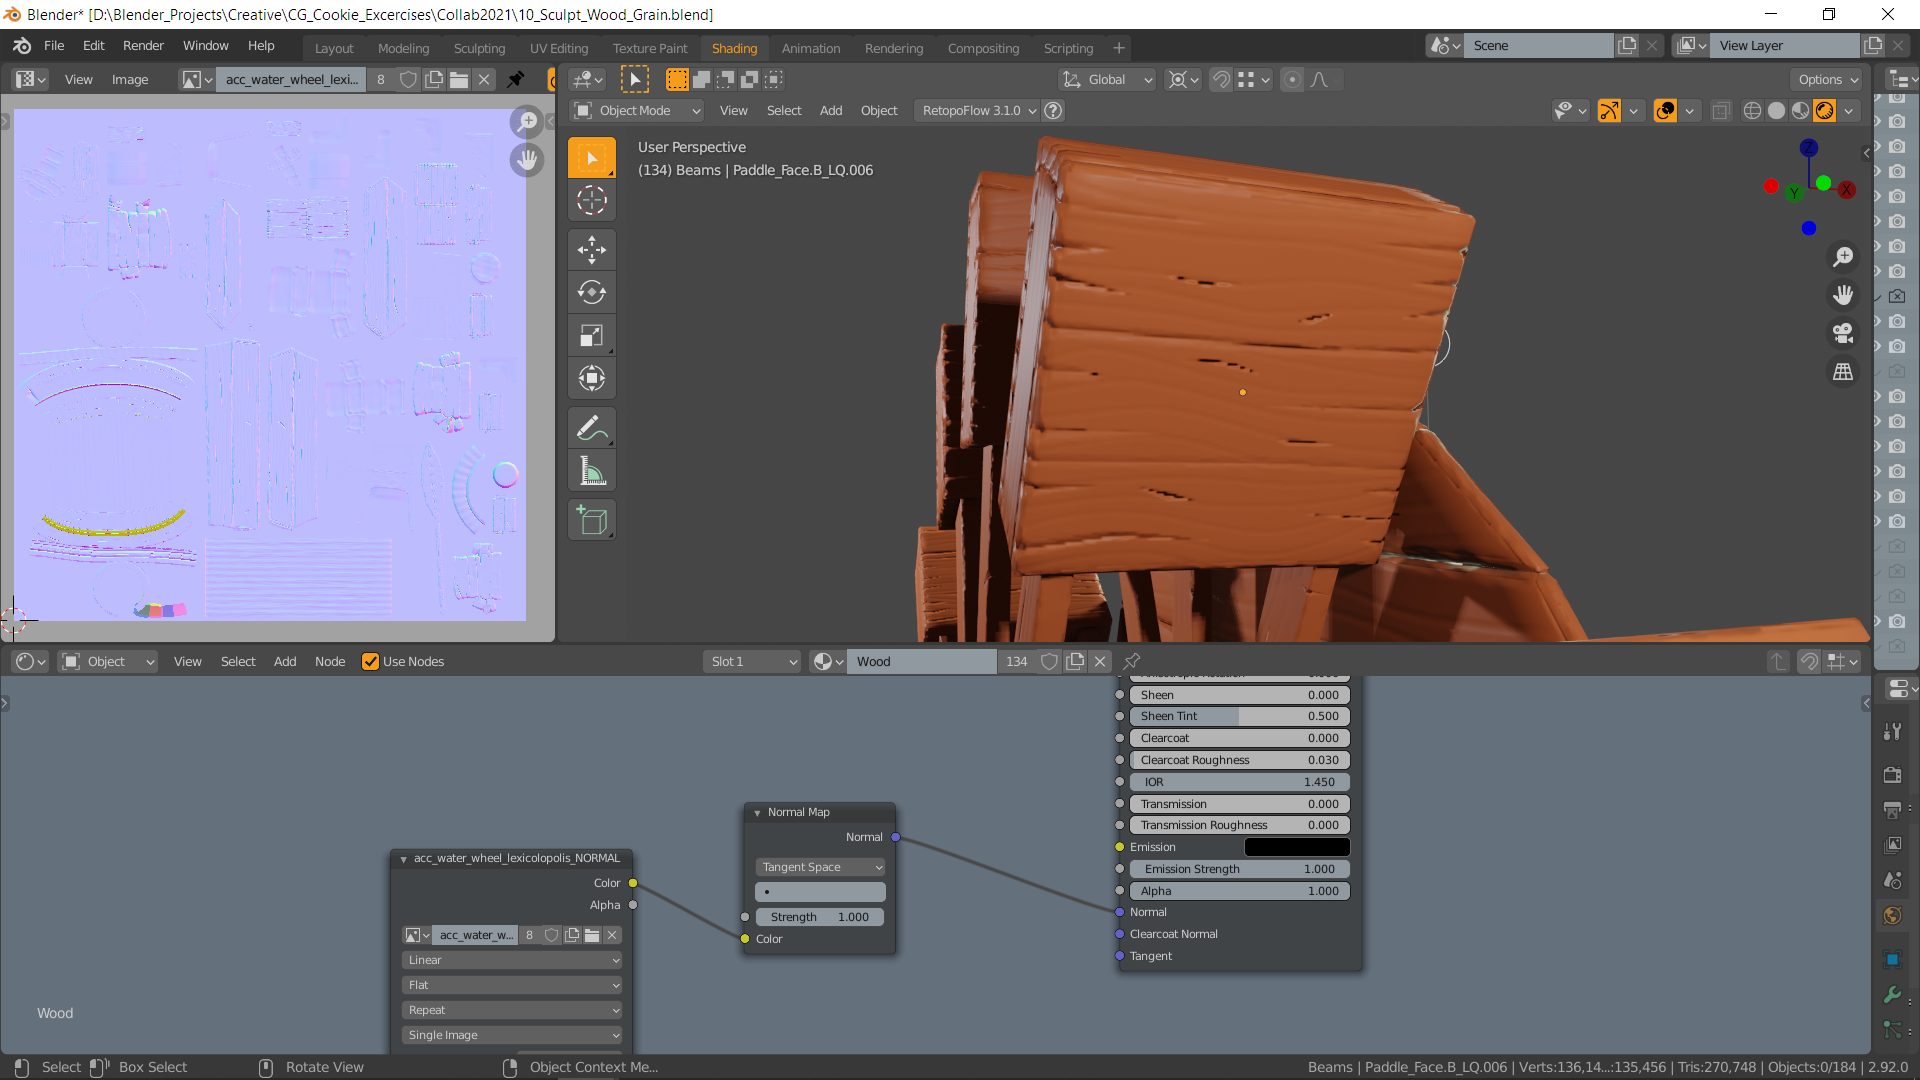Toggle camera view in viewport
This screenshot has width=1920, height=1080.
(1842, 333)
